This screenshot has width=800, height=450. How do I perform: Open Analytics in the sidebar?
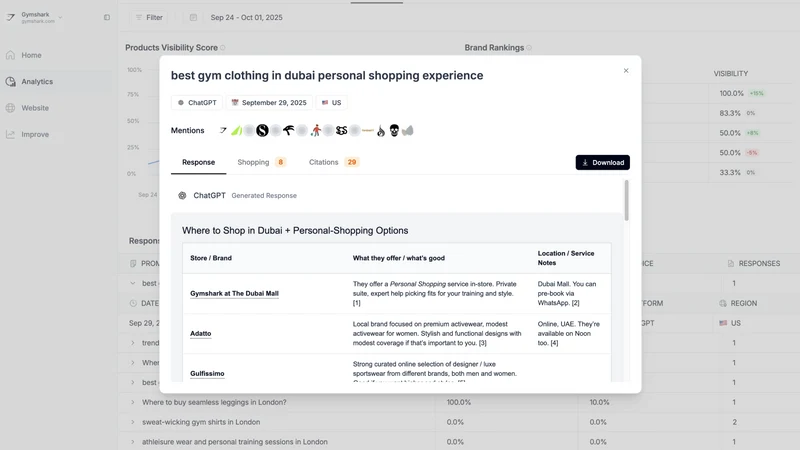37,82
